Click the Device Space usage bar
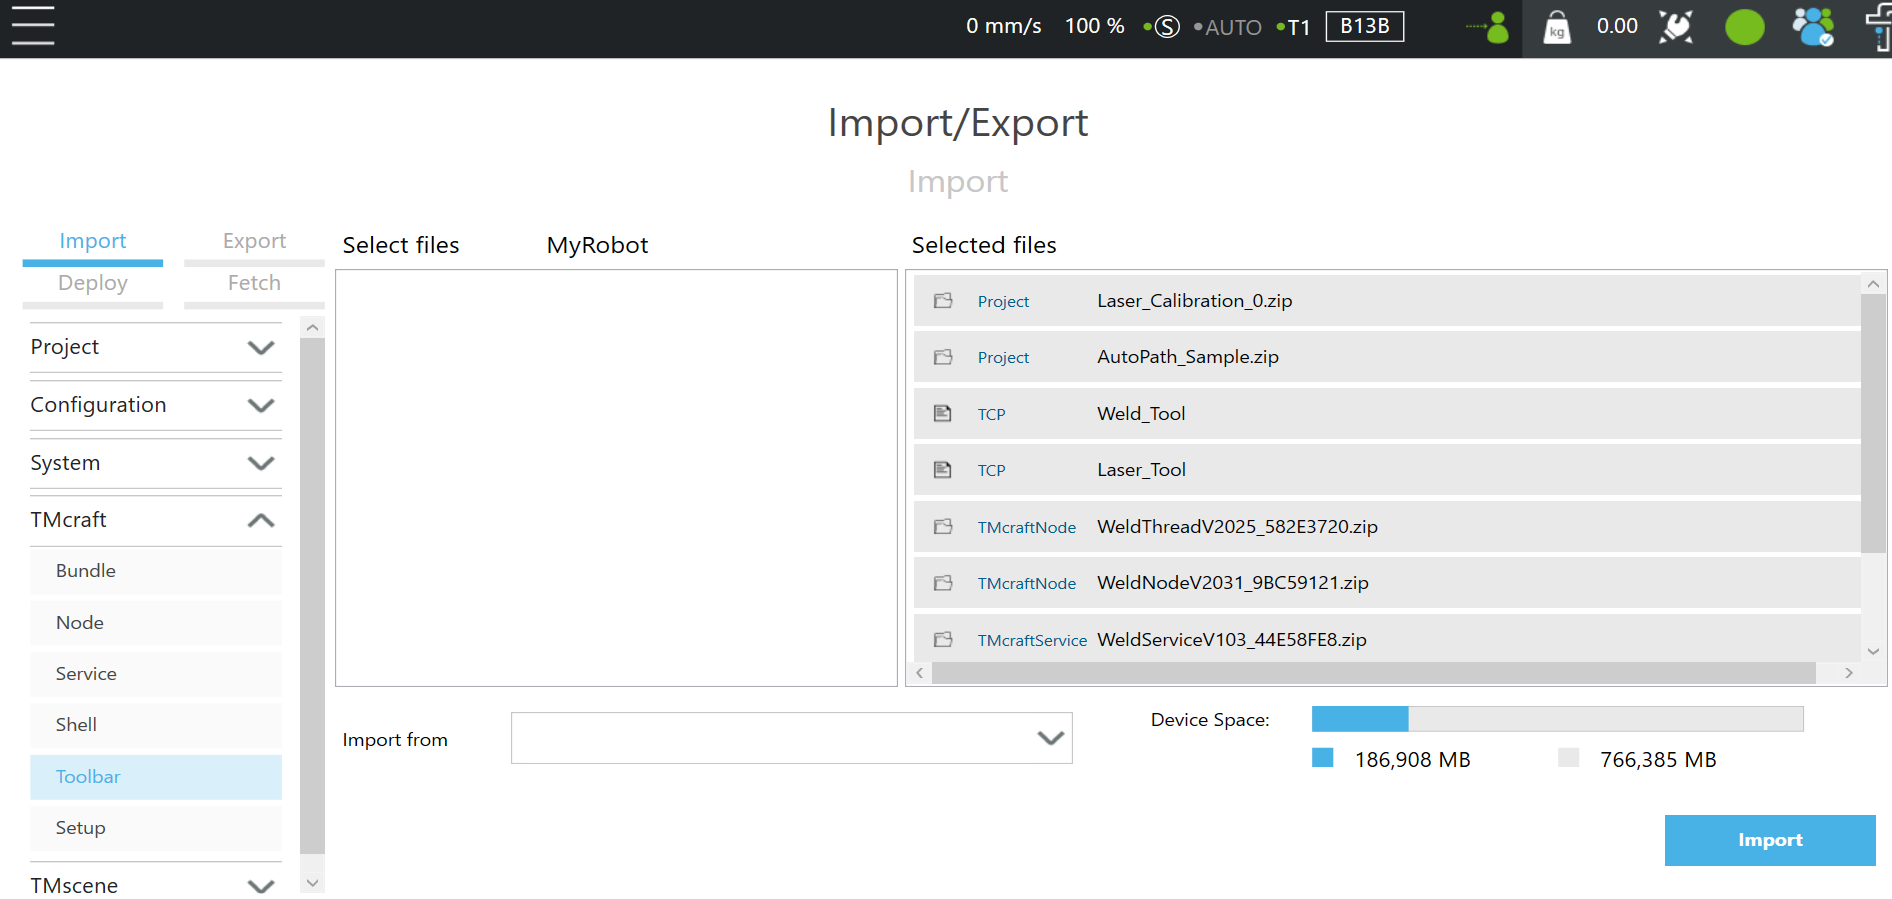Viewport: 1892px width, 899px height. tap(1556, 719)
